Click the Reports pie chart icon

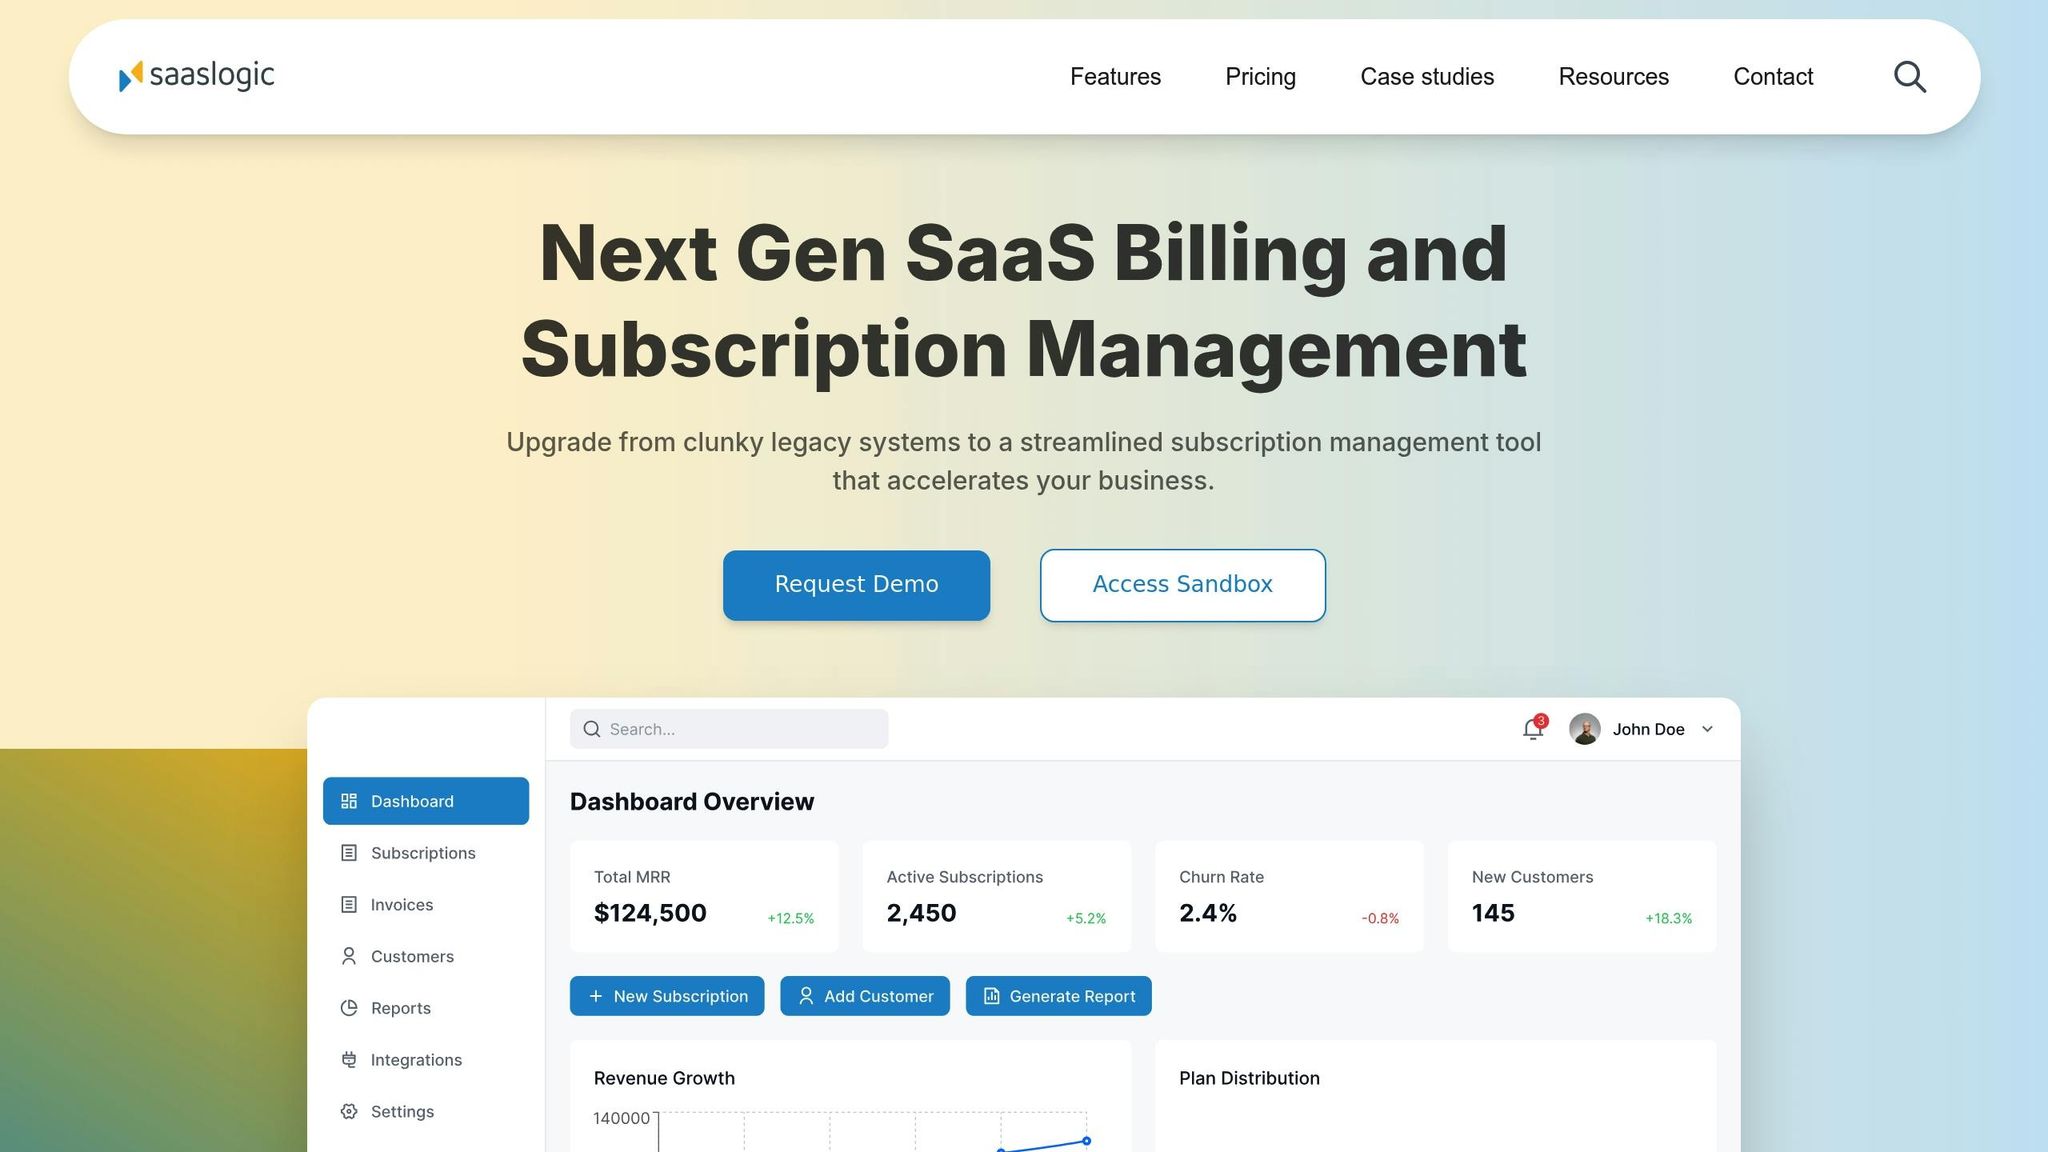349,1008
